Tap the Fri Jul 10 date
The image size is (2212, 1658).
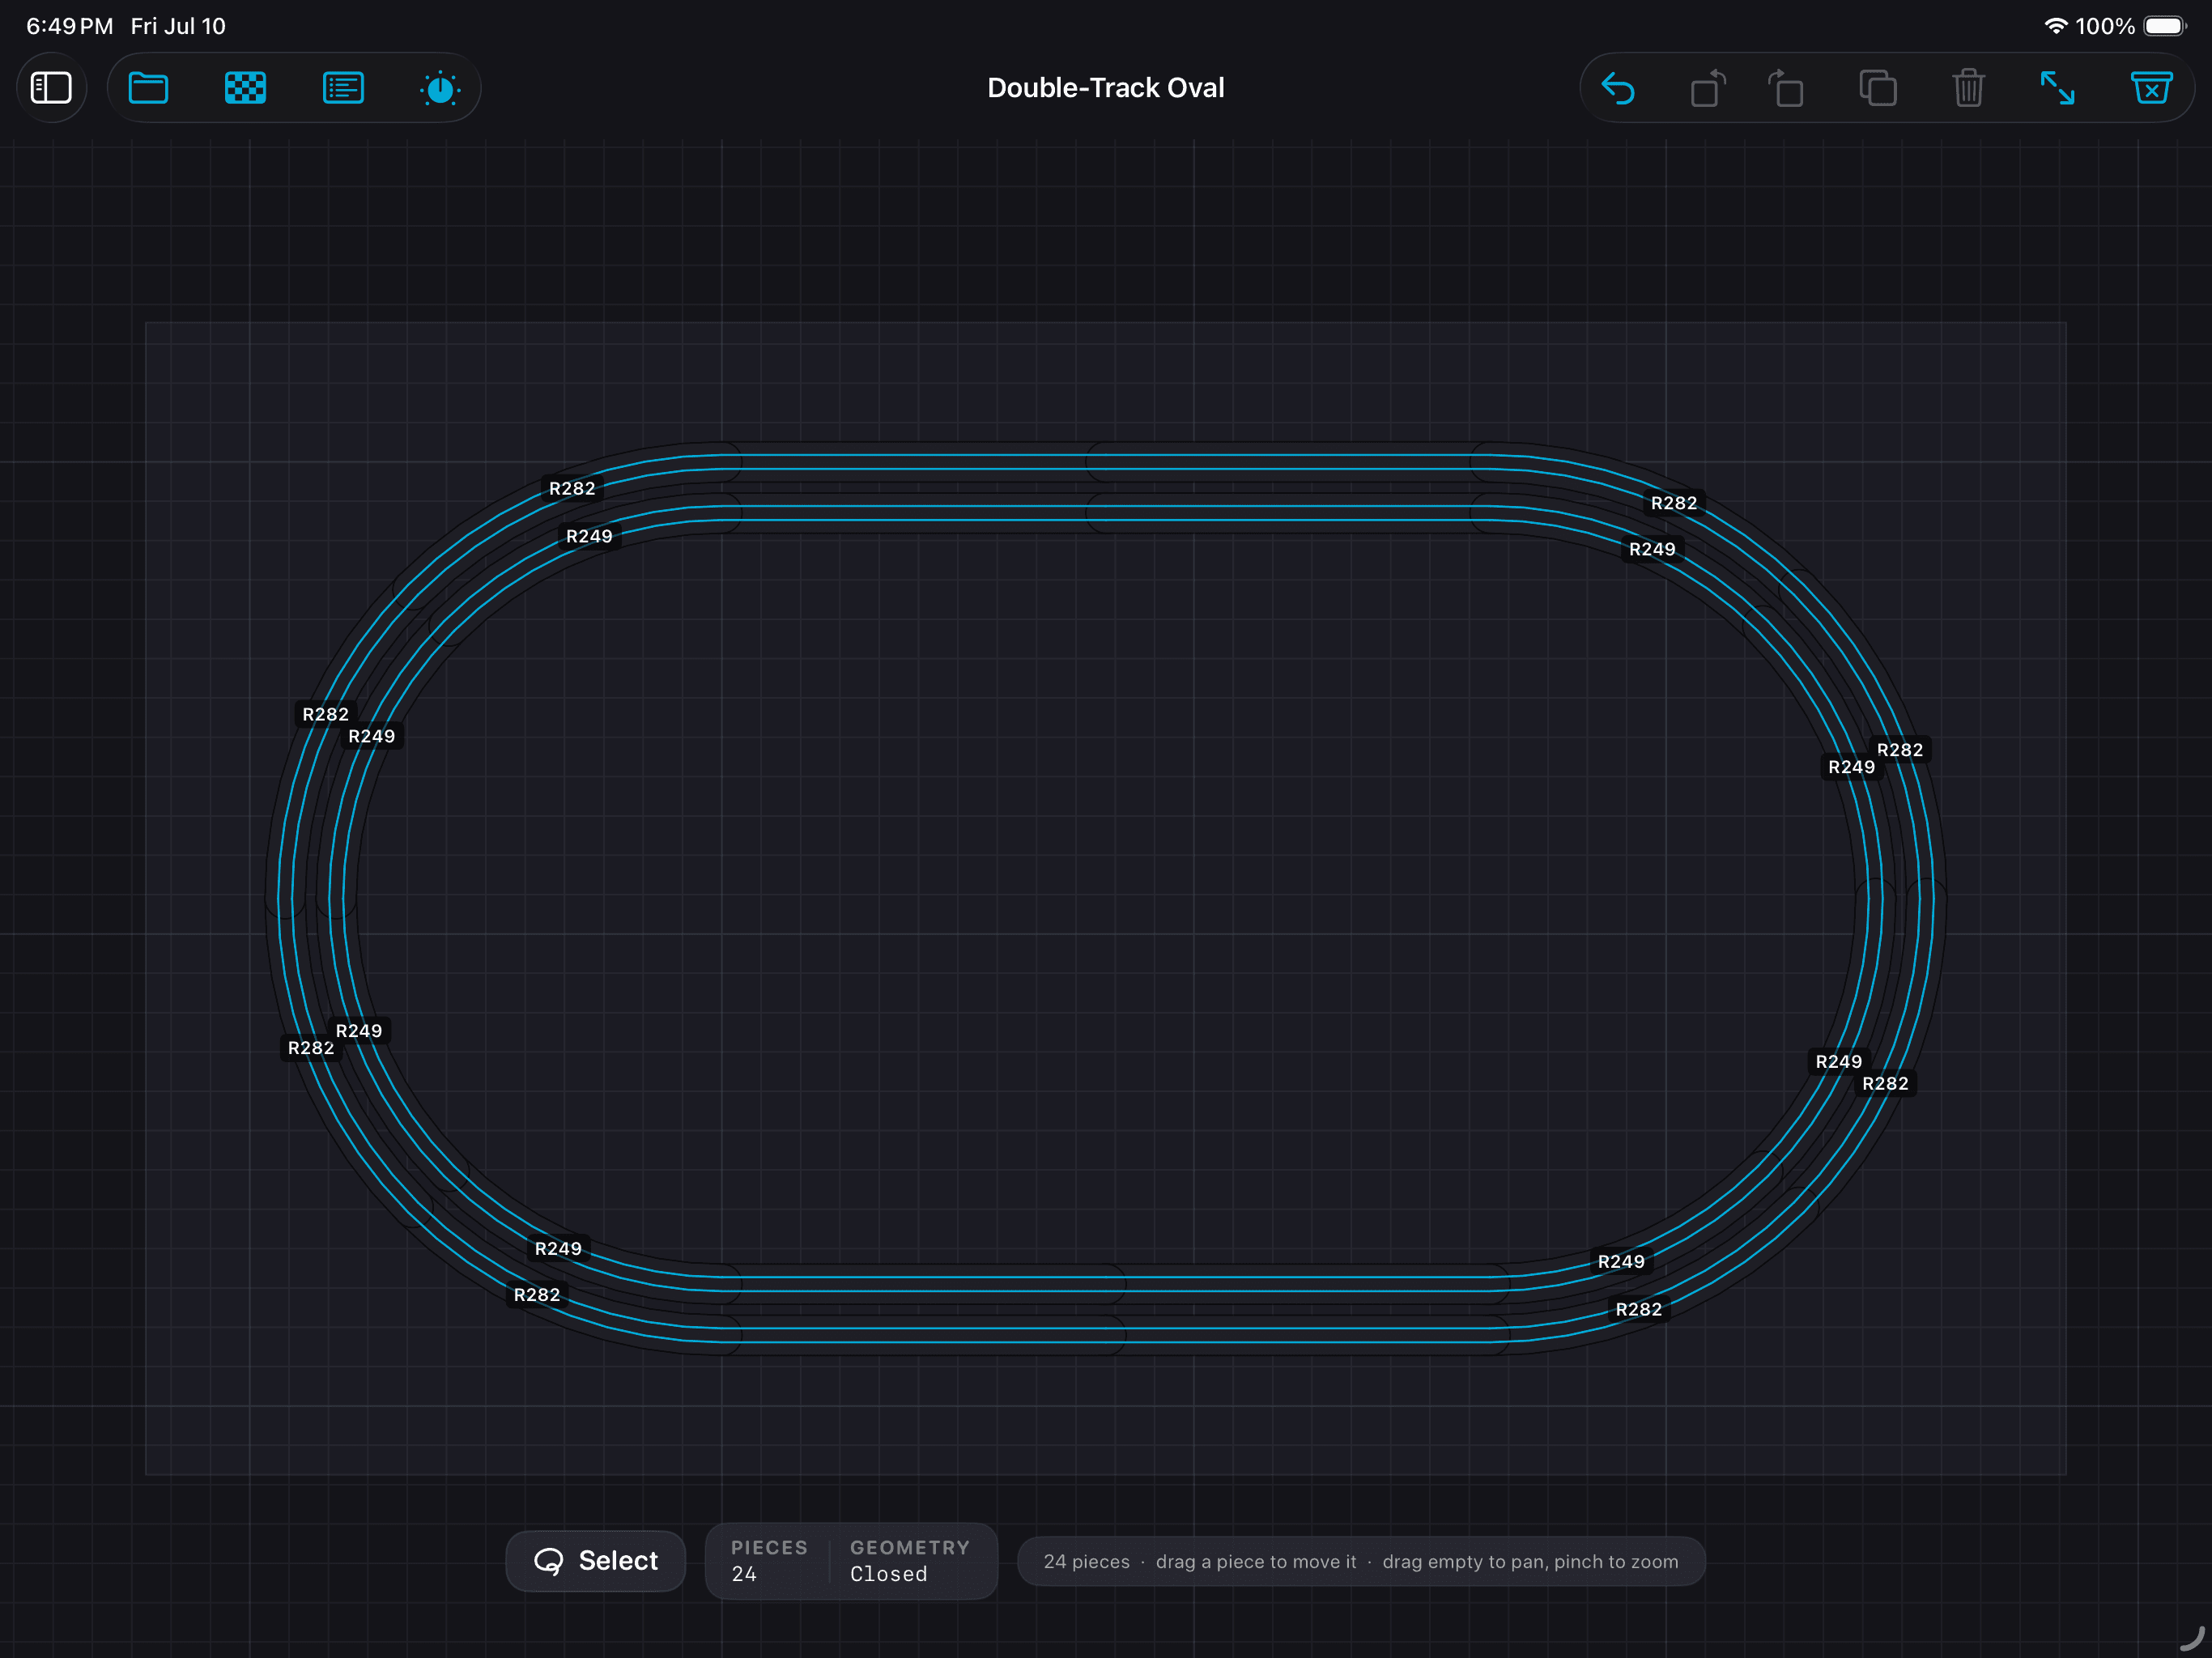point(178,26)
